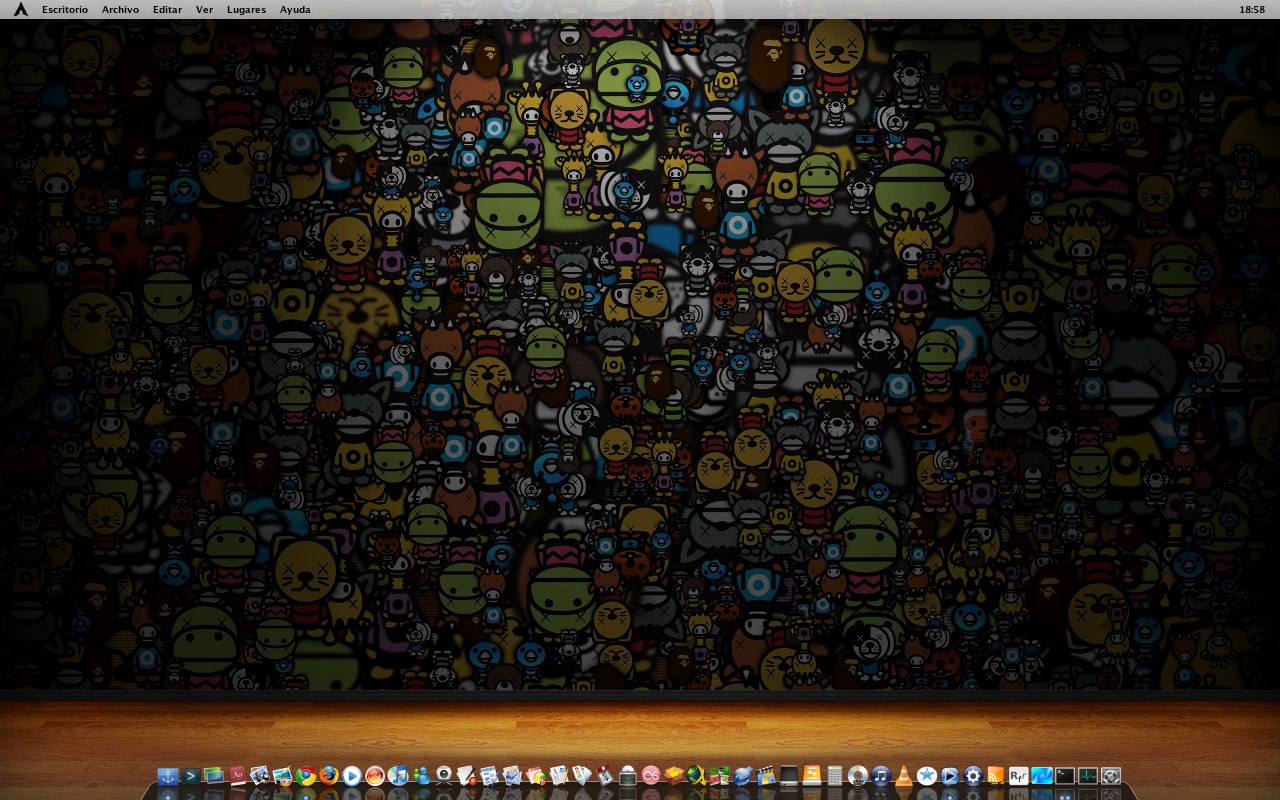Click the 18:58 clock

tap(1252, 9)
